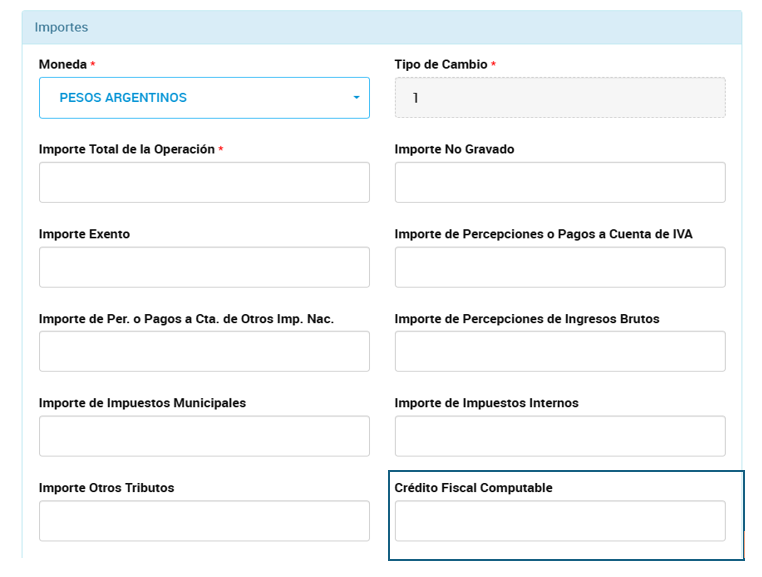The height and width of the screenshot is (577, 762).
Task: Click the Importe No Gravado input box
Action: (x=560, y=183)
